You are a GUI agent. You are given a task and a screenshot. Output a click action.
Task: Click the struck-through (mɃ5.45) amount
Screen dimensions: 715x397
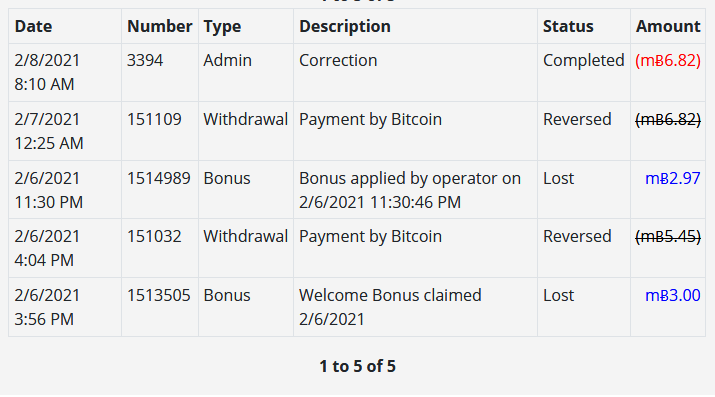pos(668,237)
